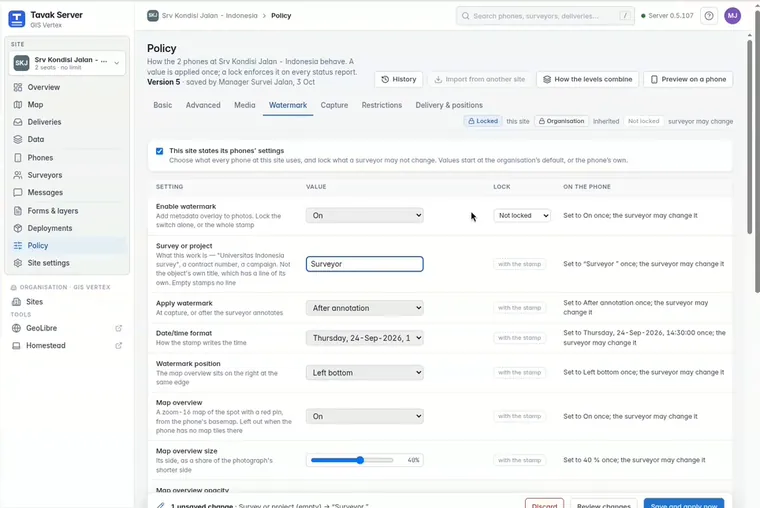Screen dimensions: 760x508
Task: Click the '40%' slider value
Action: point(413,460)
